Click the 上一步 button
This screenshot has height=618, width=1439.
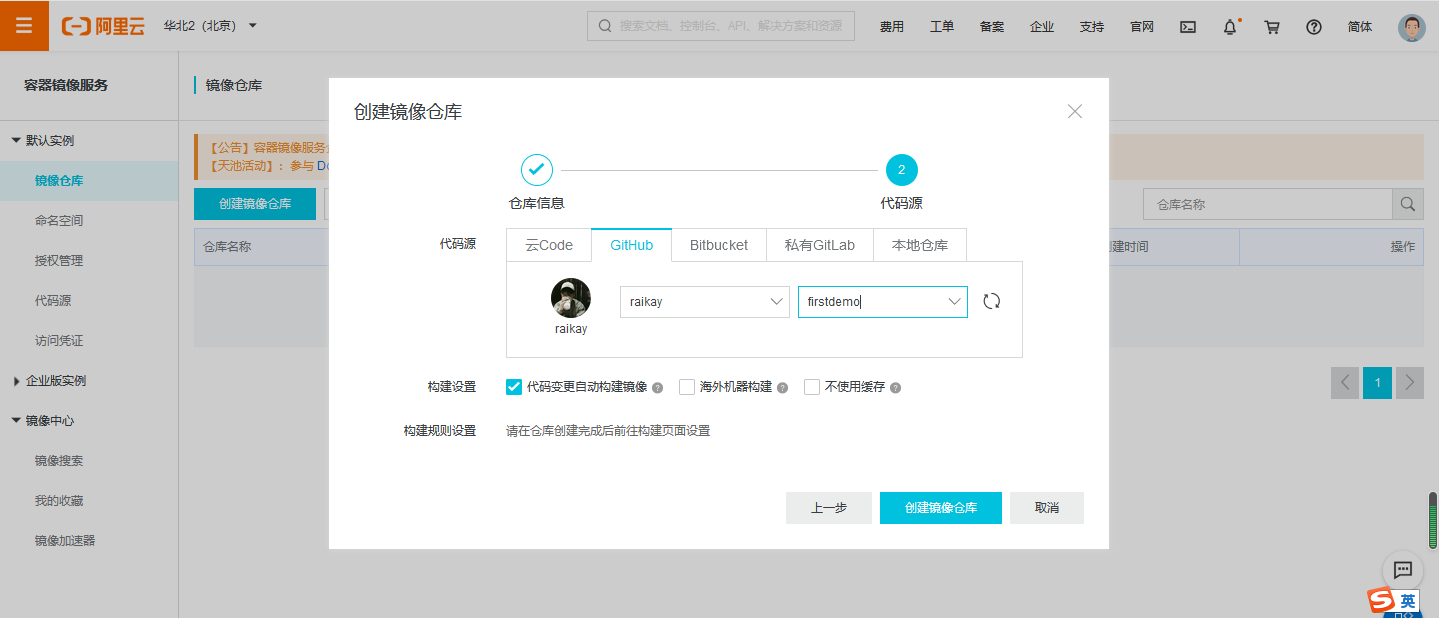pos(828,508)
